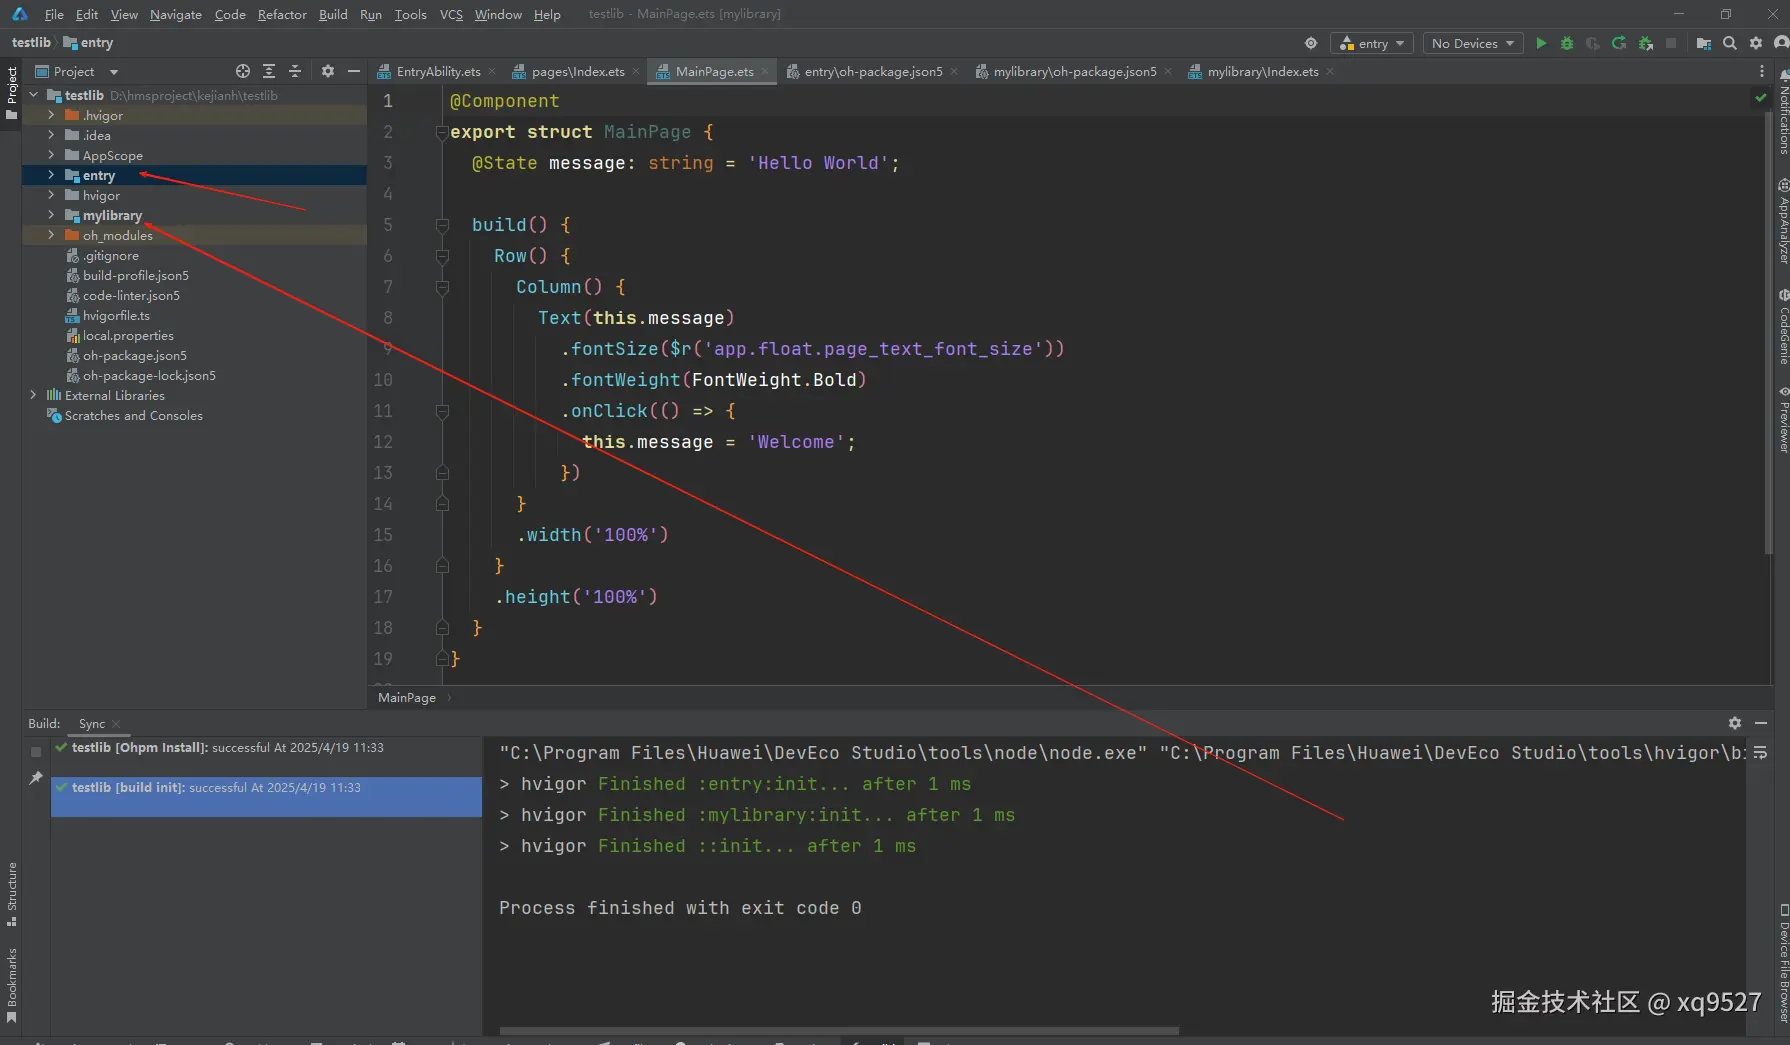This screenshot has height=1045, width=1790.
Task: Run the app with the green play button
Action: (x=1541, y=43)
